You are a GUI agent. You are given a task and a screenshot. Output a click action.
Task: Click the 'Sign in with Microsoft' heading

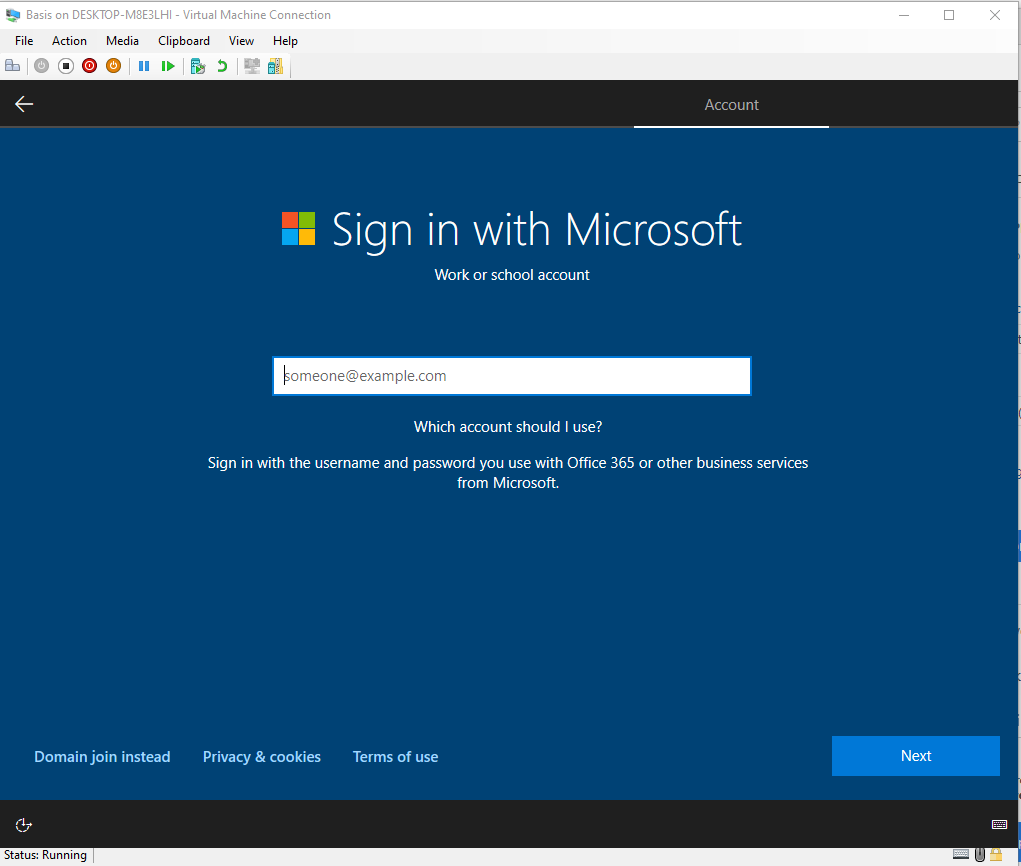coord(537,230)
